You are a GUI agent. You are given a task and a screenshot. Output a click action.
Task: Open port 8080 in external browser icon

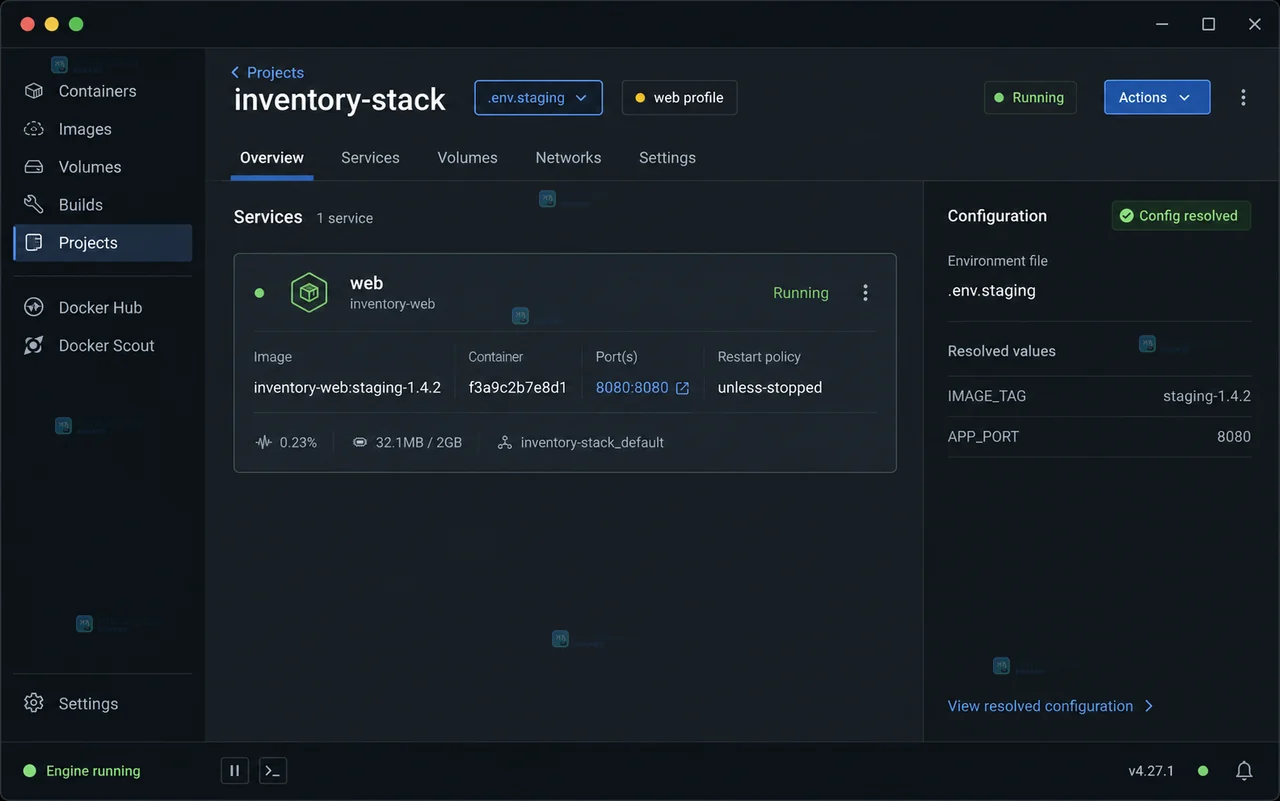click(682, 388)
